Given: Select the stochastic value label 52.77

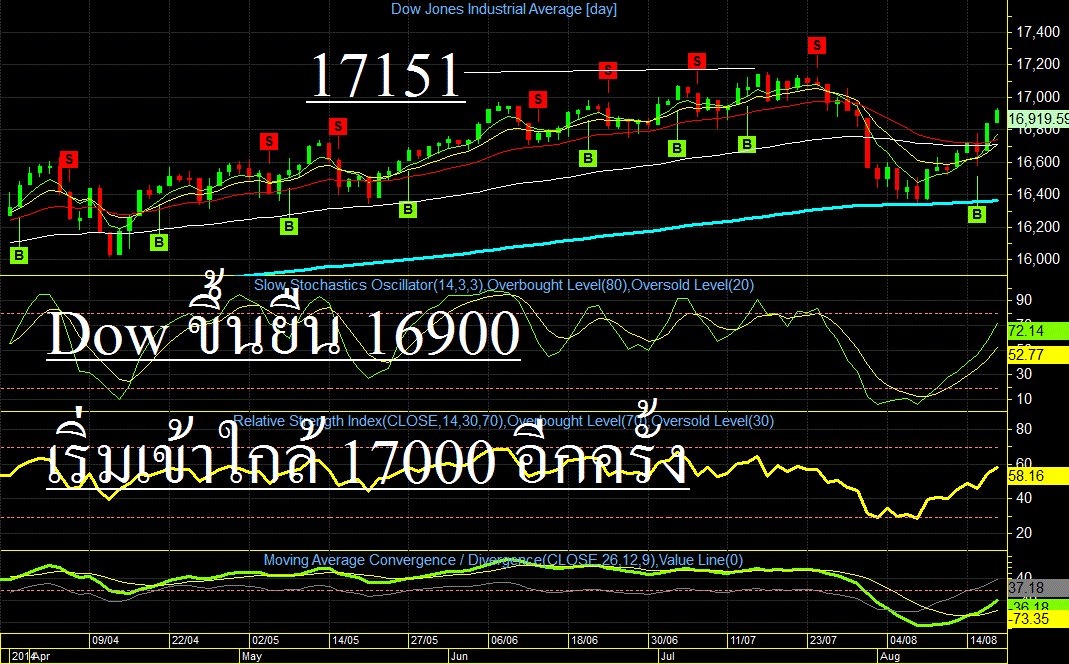Looking at the screenshot, I should pyautogui.click(x=1038, y=354).
